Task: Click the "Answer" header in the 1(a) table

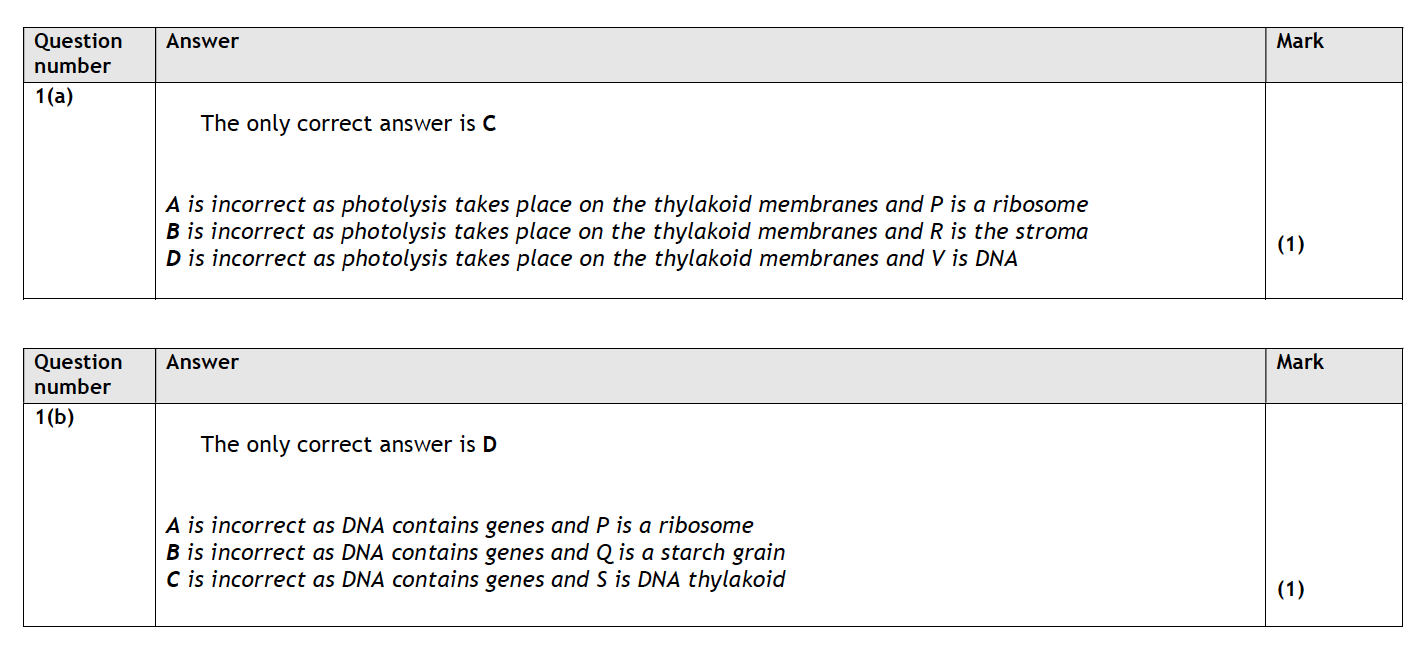Action: pyautogui.click(x=202, y=41)
